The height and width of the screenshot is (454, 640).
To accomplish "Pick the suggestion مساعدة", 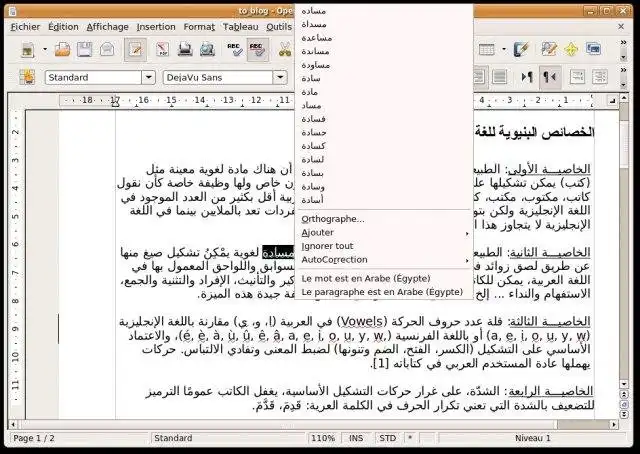I will 384,38.
